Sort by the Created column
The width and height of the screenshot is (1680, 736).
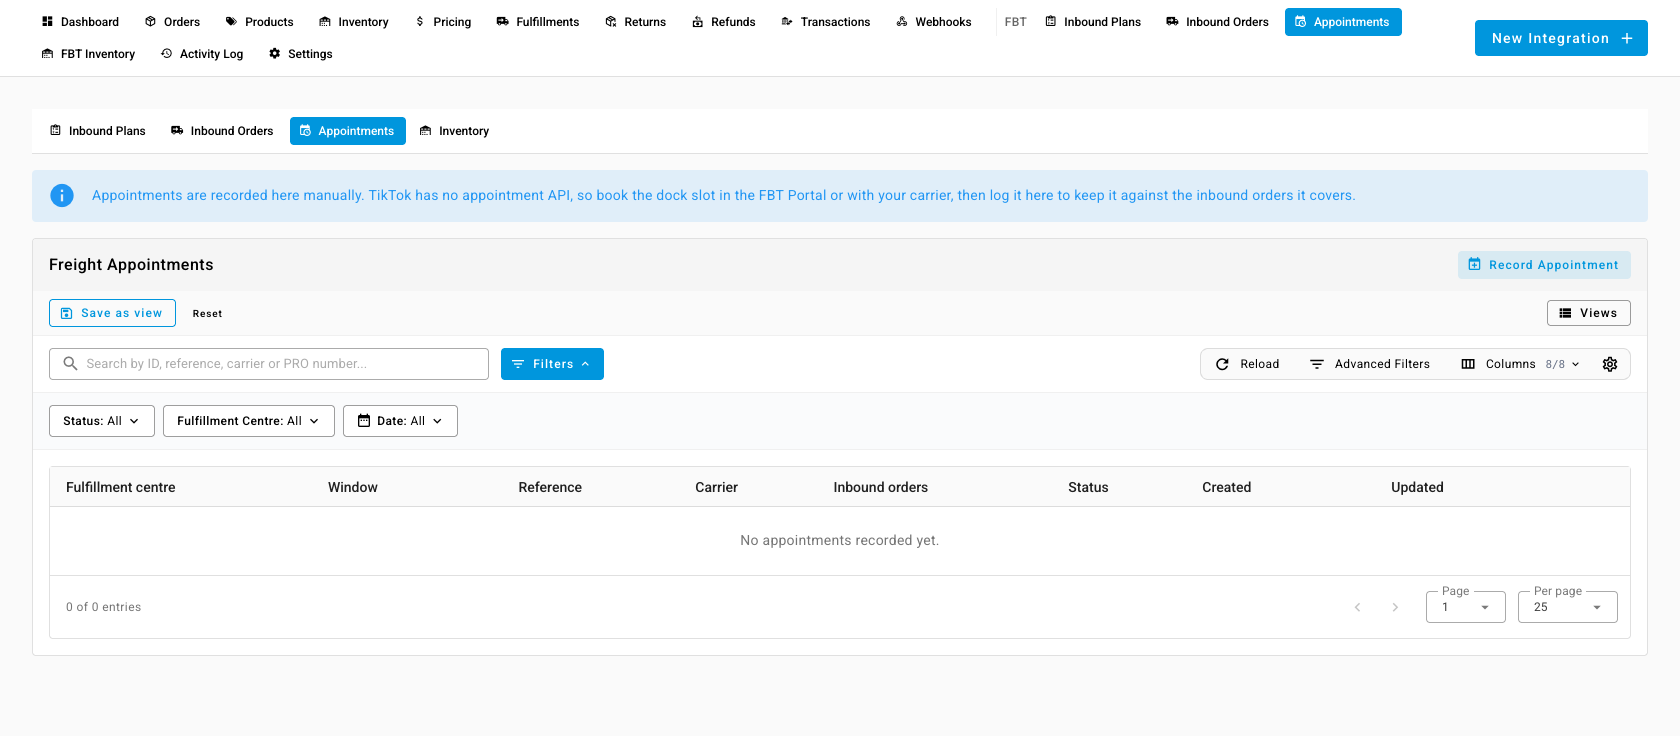coord(1227,487)
